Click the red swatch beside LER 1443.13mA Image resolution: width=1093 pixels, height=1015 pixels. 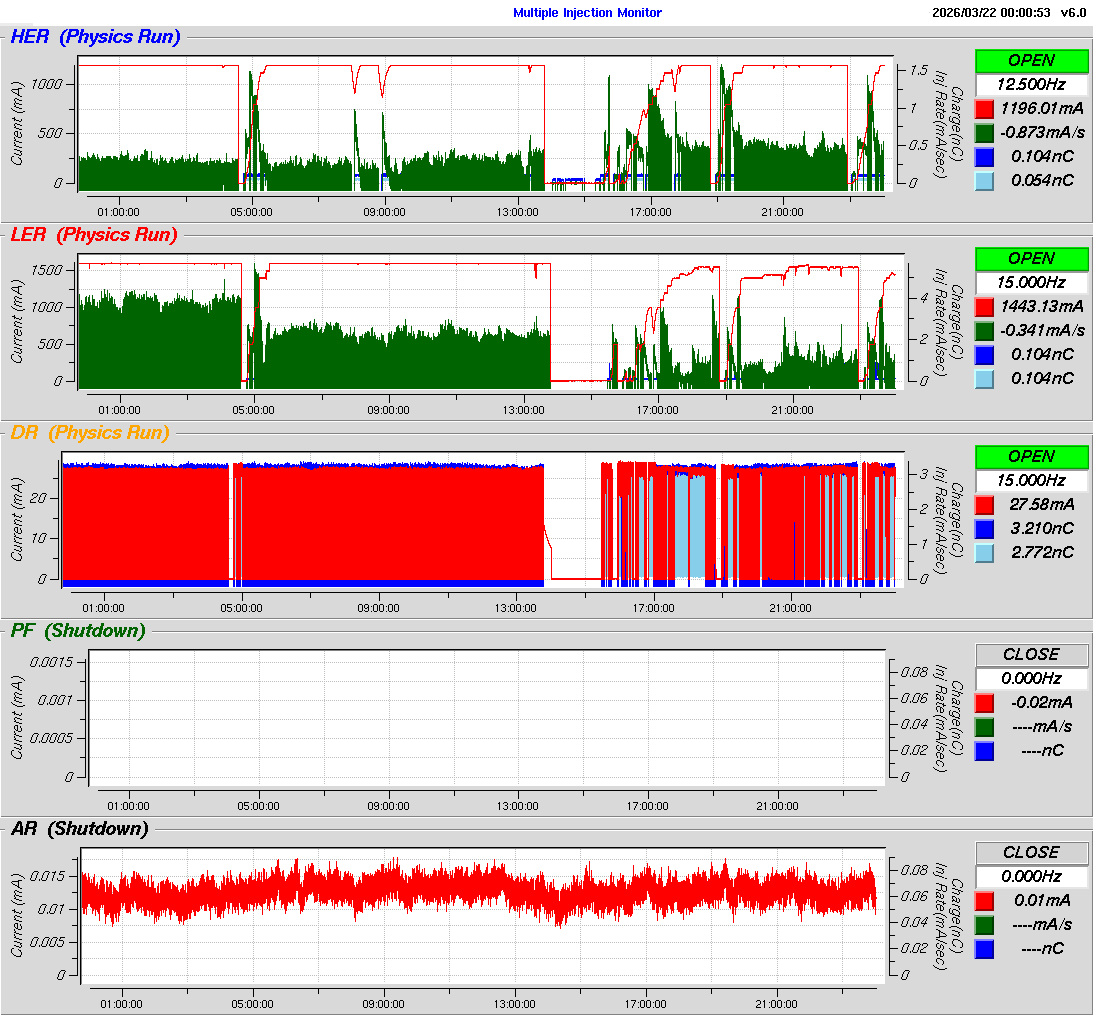[x=984, y=306]
